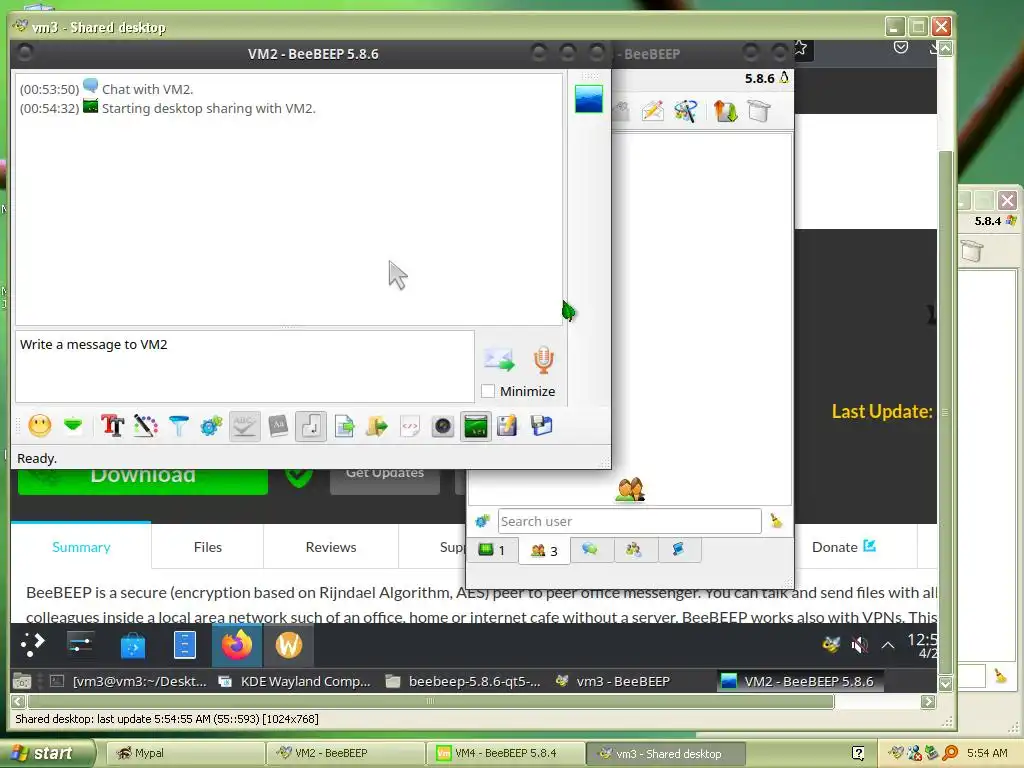Click the Get Updates button

click(385, 481)
